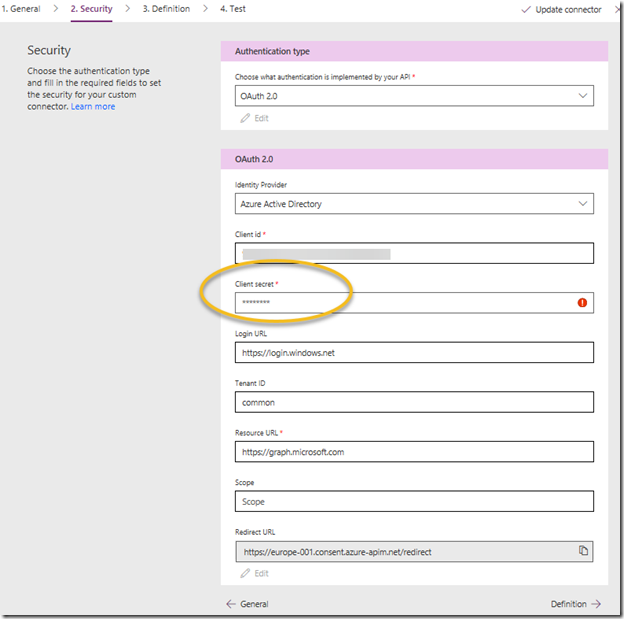Focus the Client id input field
Screen dimensions: 624x619
pyautogui.click(x=414, y=253)
